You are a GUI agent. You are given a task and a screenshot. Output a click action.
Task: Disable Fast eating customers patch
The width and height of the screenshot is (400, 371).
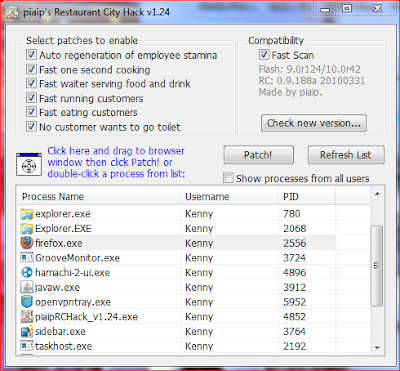click(x=31, y=112)
